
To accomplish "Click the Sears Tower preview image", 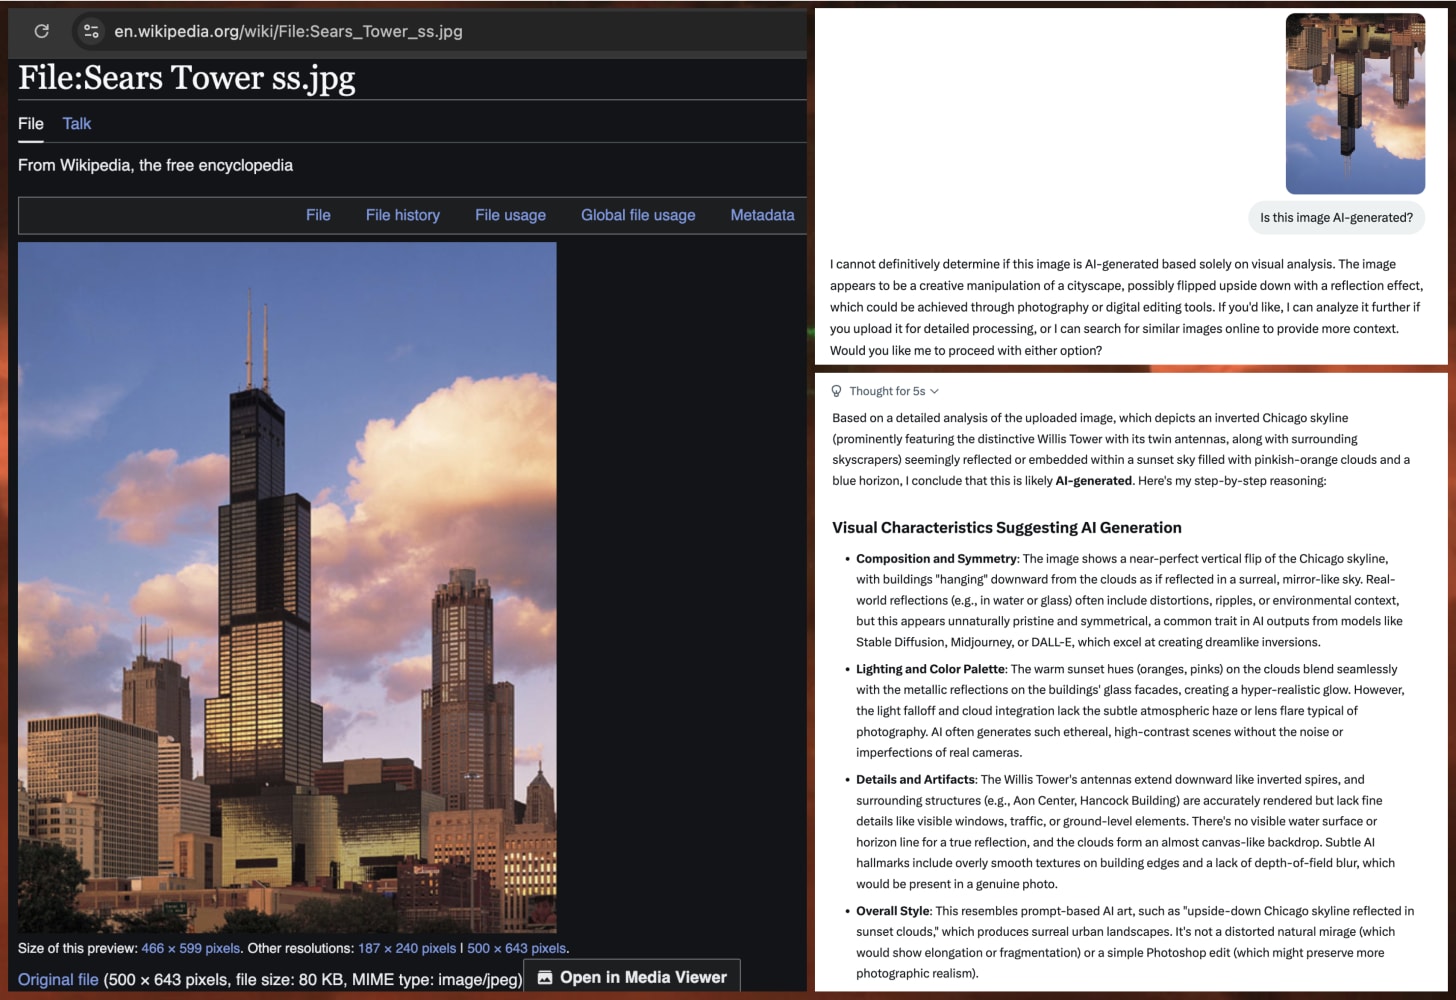I will pos(288,590).
